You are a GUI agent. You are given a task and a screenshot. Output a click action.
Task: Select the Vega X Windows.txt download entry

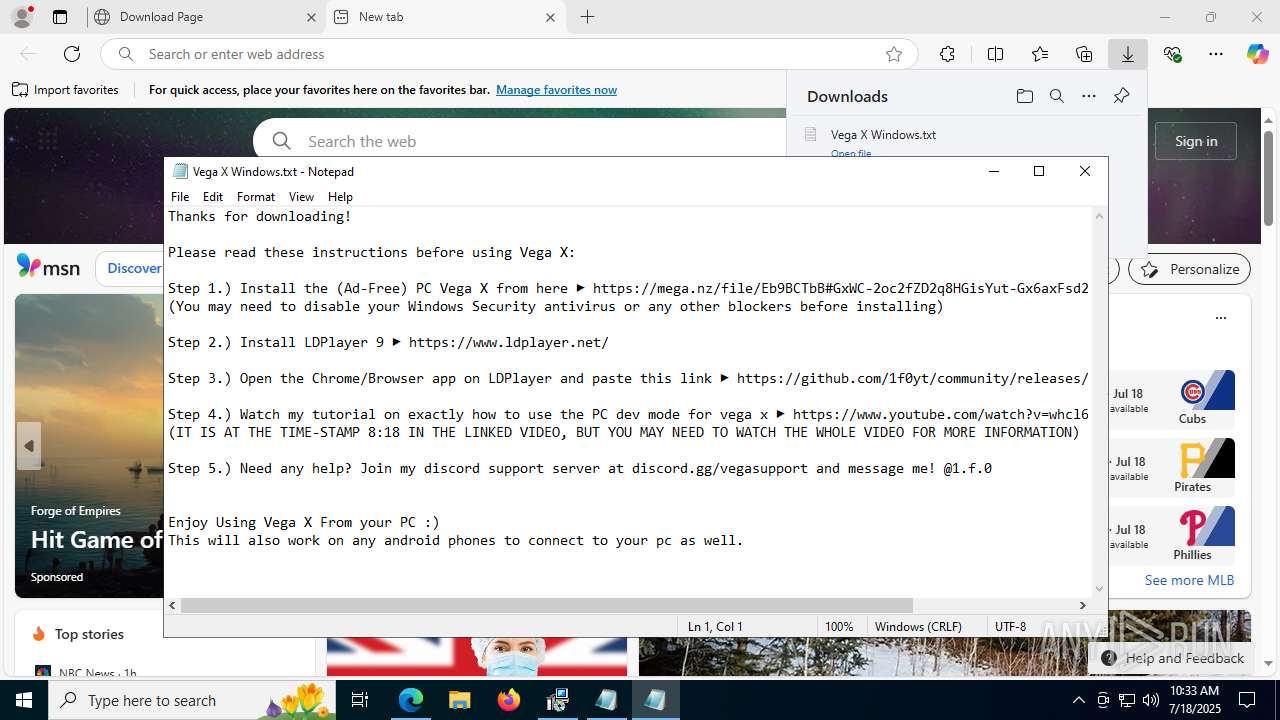coord(883,134)
